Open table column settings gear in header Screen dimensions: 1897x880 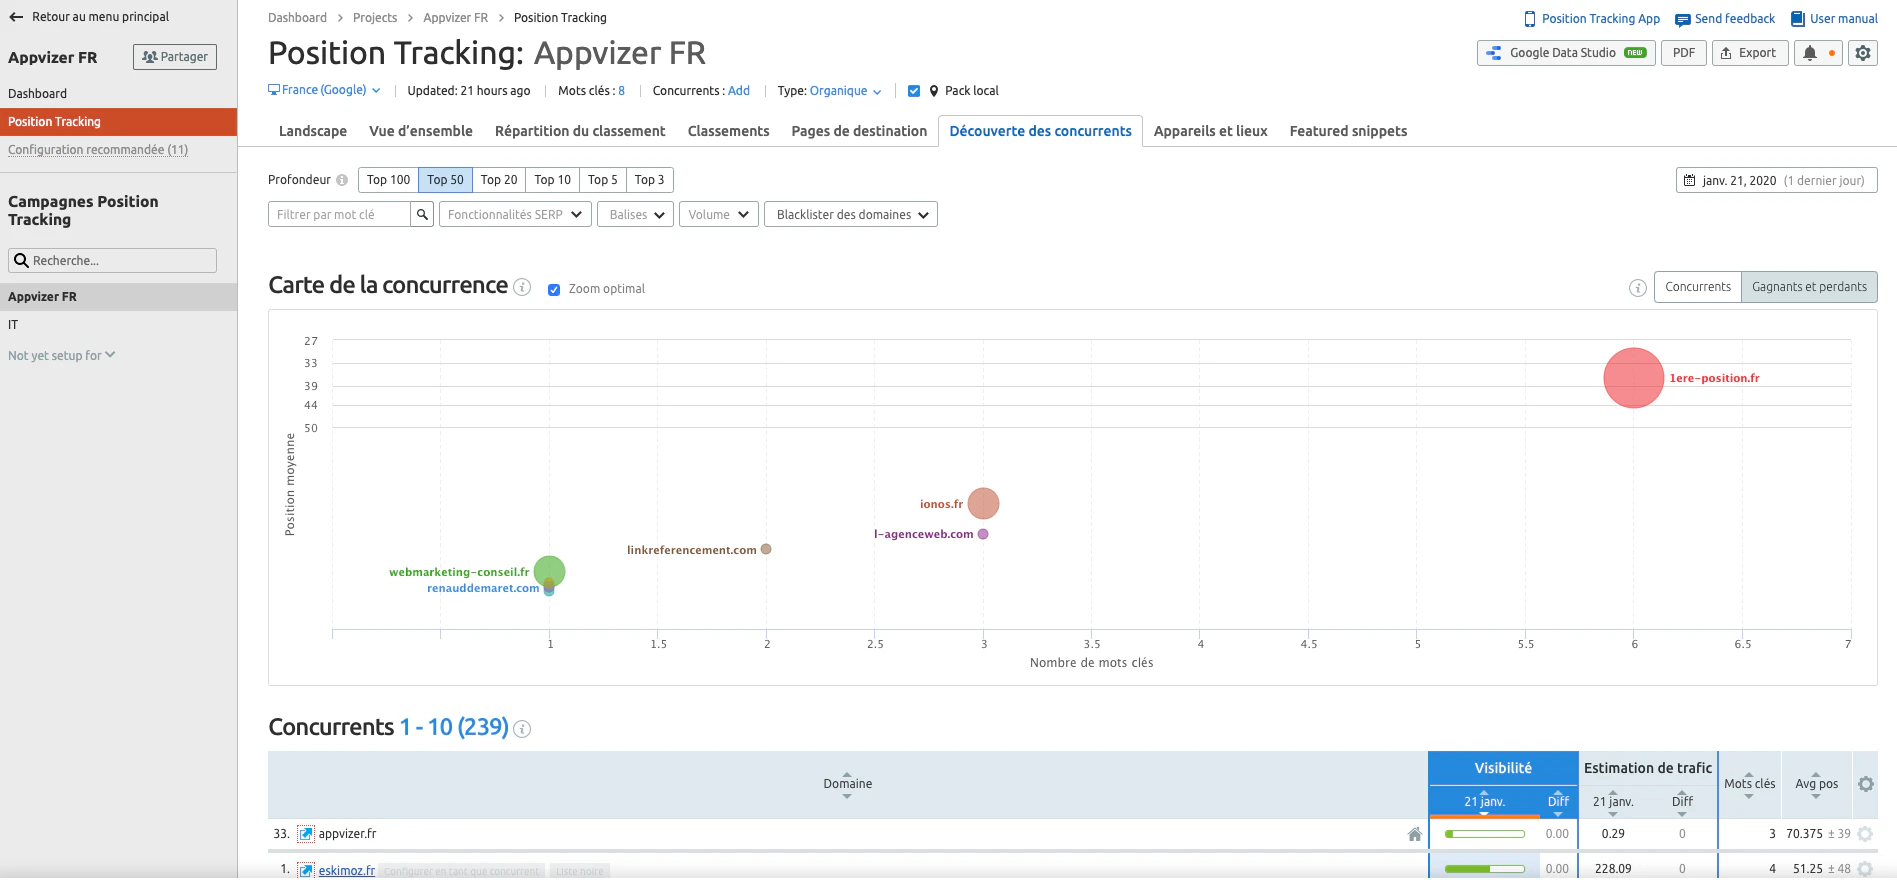1865,784
